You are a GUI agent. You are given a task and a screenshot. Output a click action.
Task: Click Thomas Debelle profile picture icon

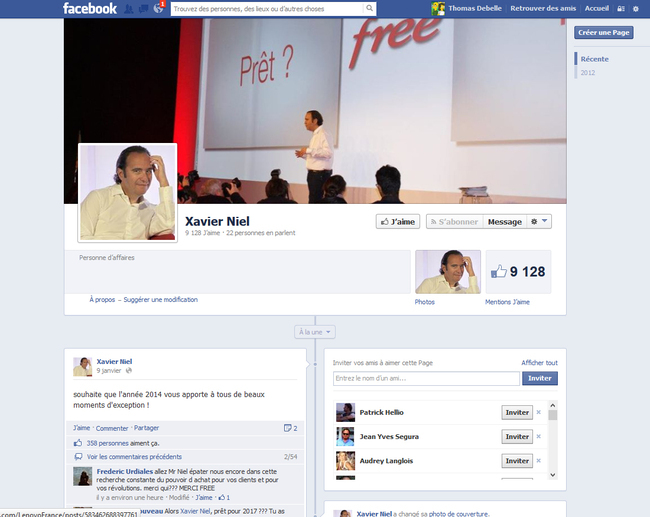pos(438,9)
